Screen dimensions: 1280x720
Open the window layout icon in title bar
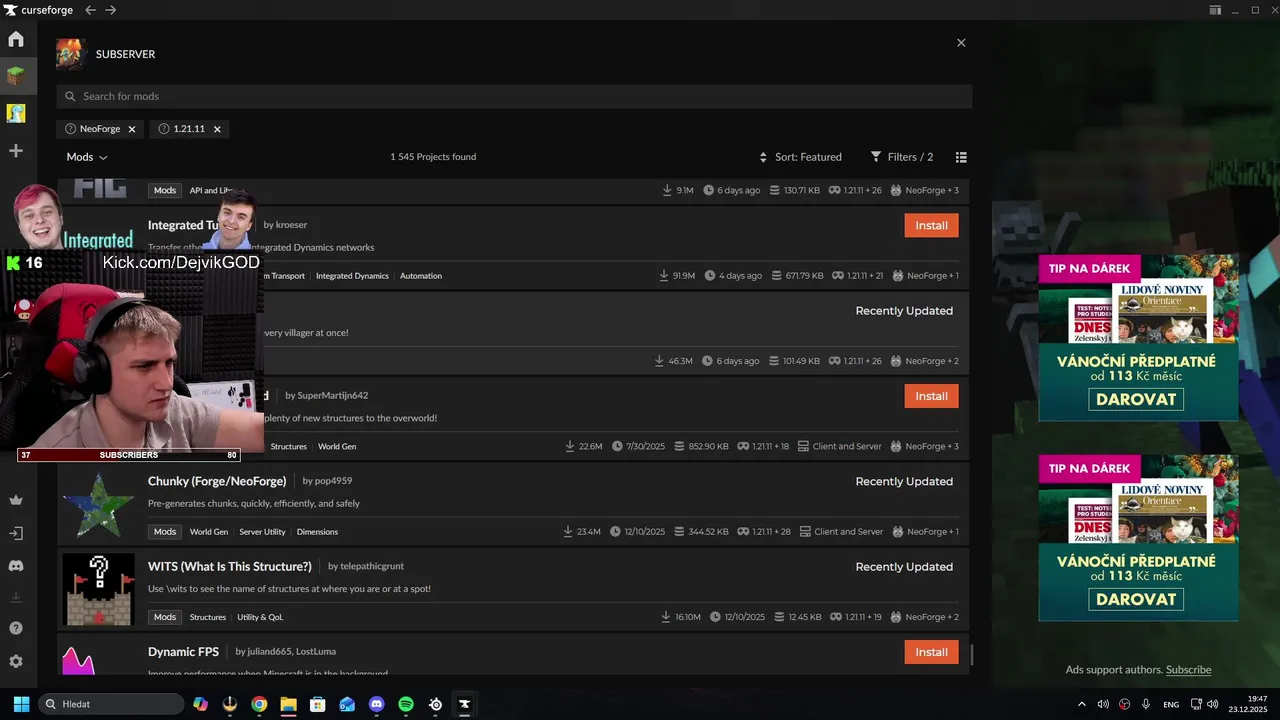tap(1215, 10)
